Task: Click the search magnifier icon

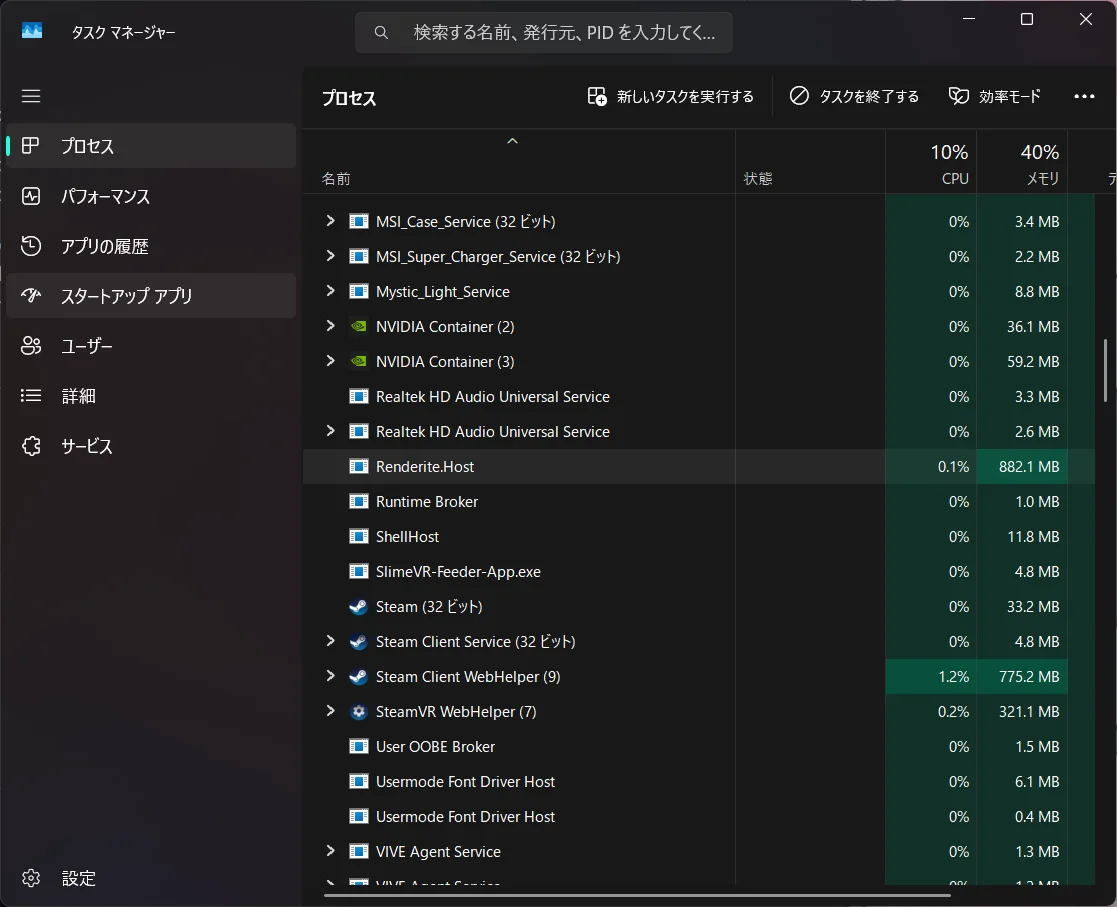Action: tap(381, 33)
